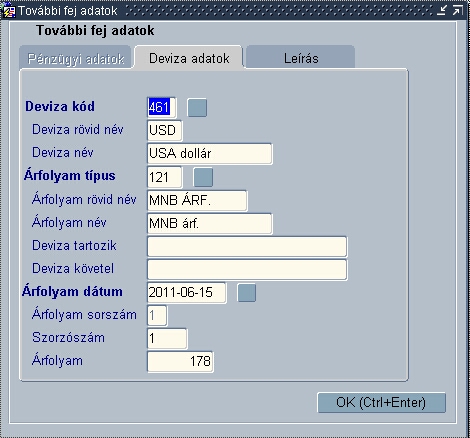Image resolution: width=470 pixels, height=438 pixels.
Task: Open date picker beside Árfolyam dátum
Action: (x=247, y=293)
